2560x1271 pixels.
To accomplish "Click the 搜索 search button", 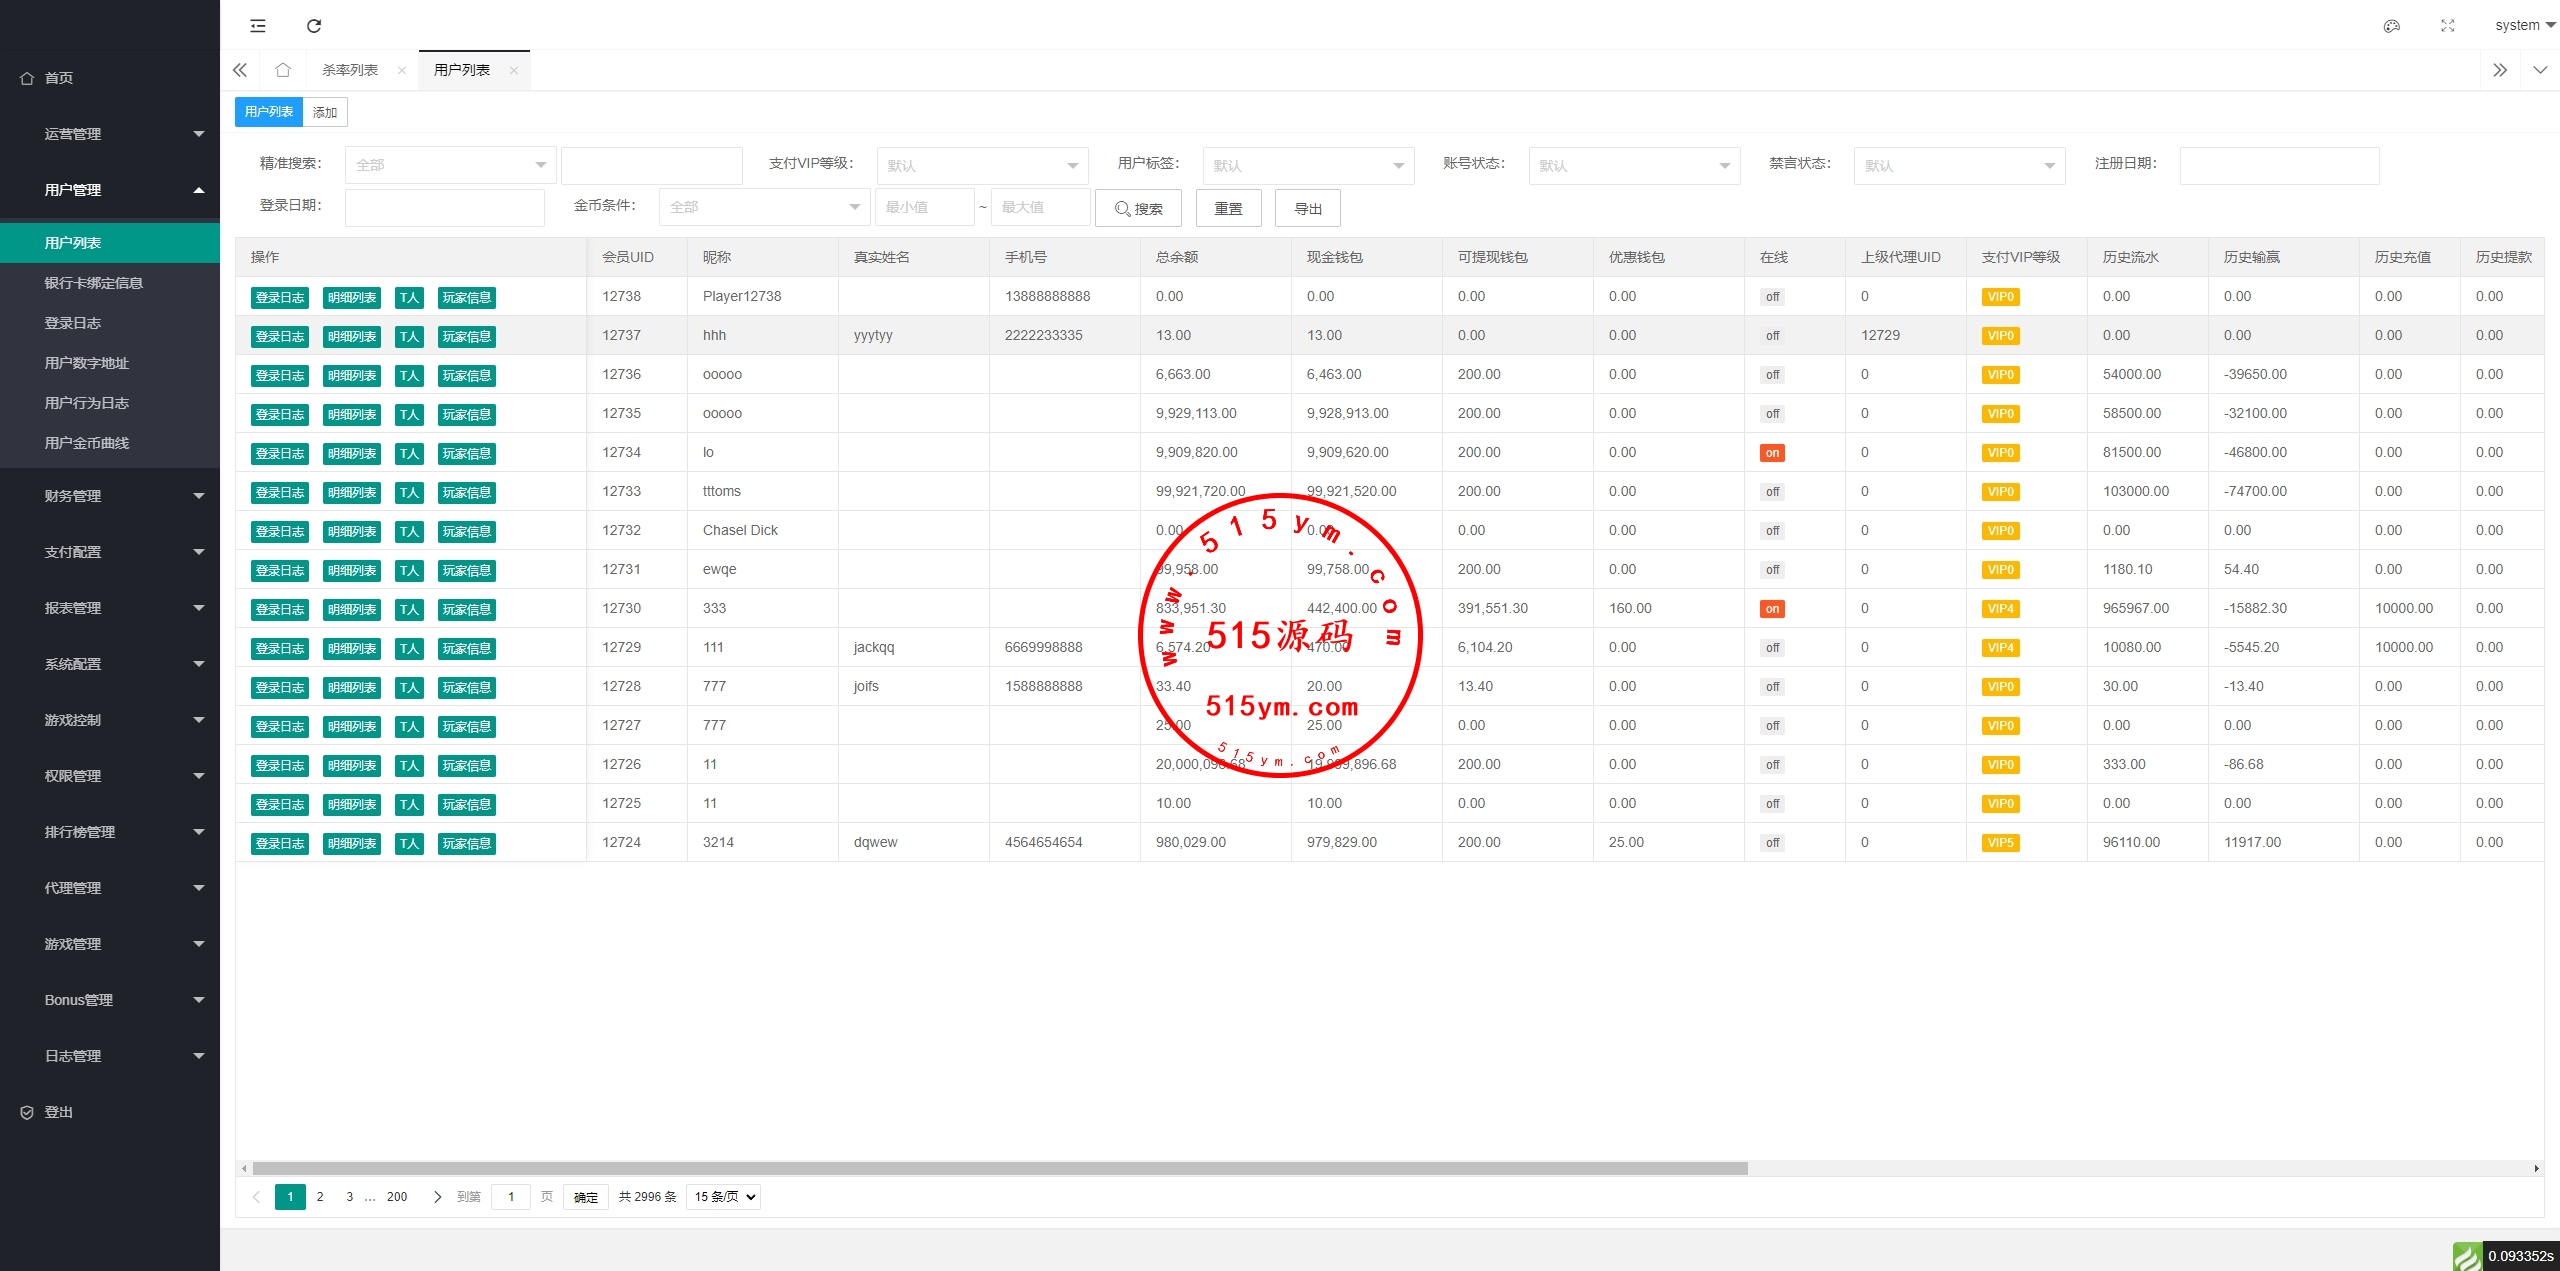I will (x=1138, y=208).
